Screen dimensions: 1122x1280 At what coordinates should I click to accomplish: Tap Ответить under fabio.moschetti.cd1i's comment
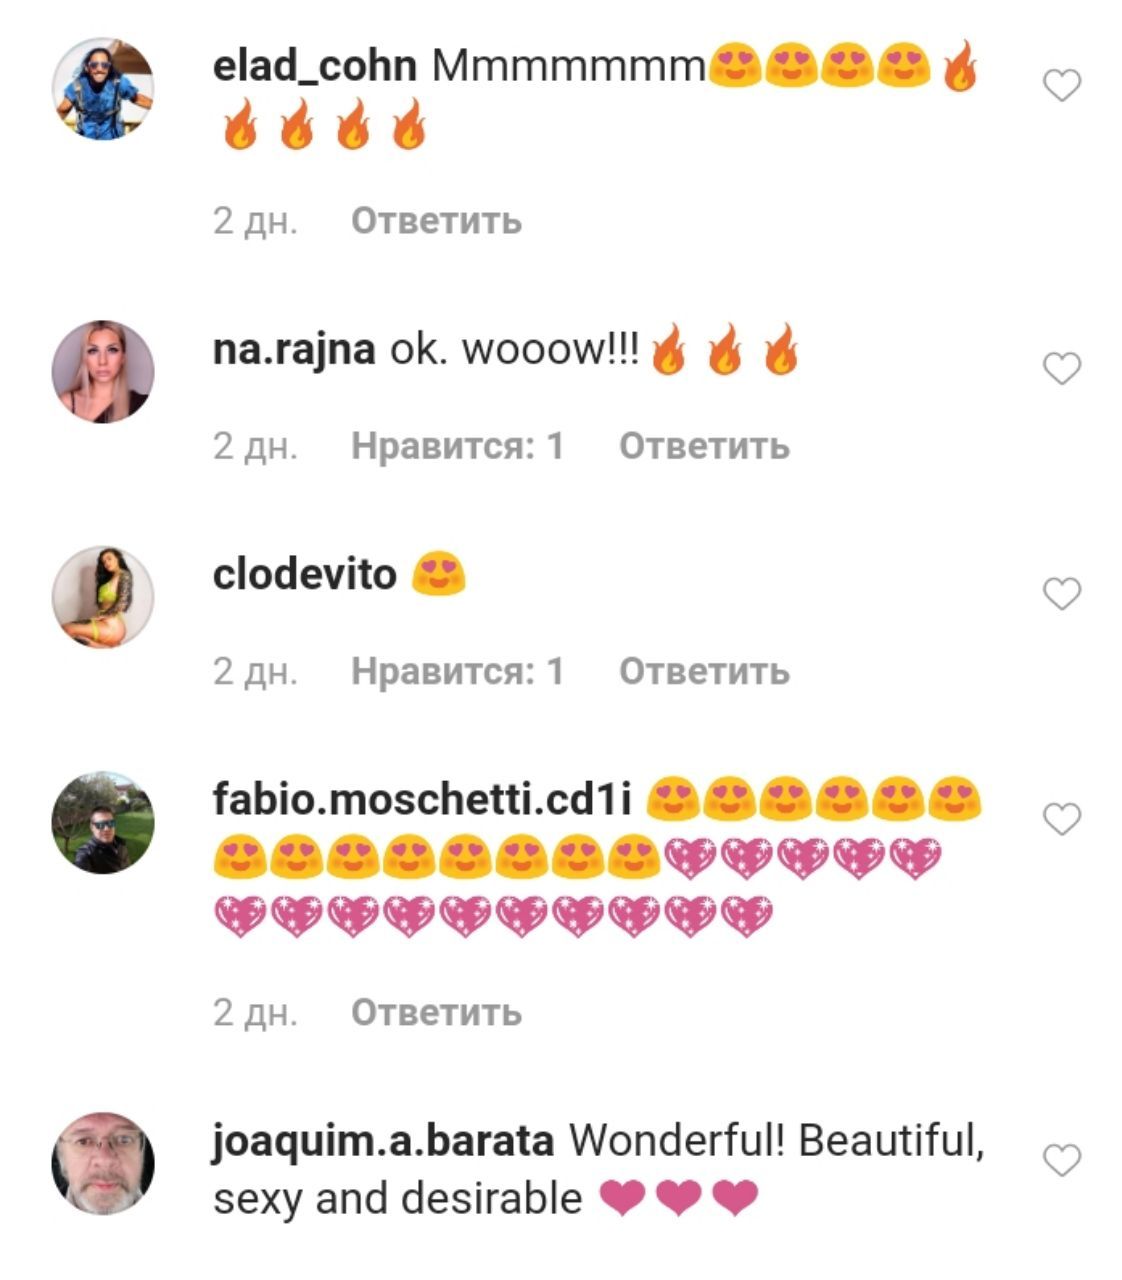(436, 1012)
